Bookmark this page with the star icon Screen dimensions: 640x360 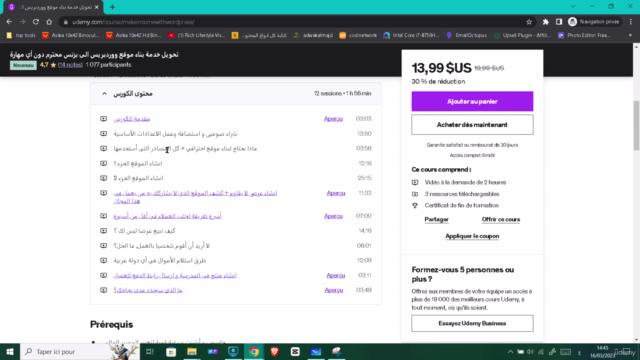(x=529, y=22)
